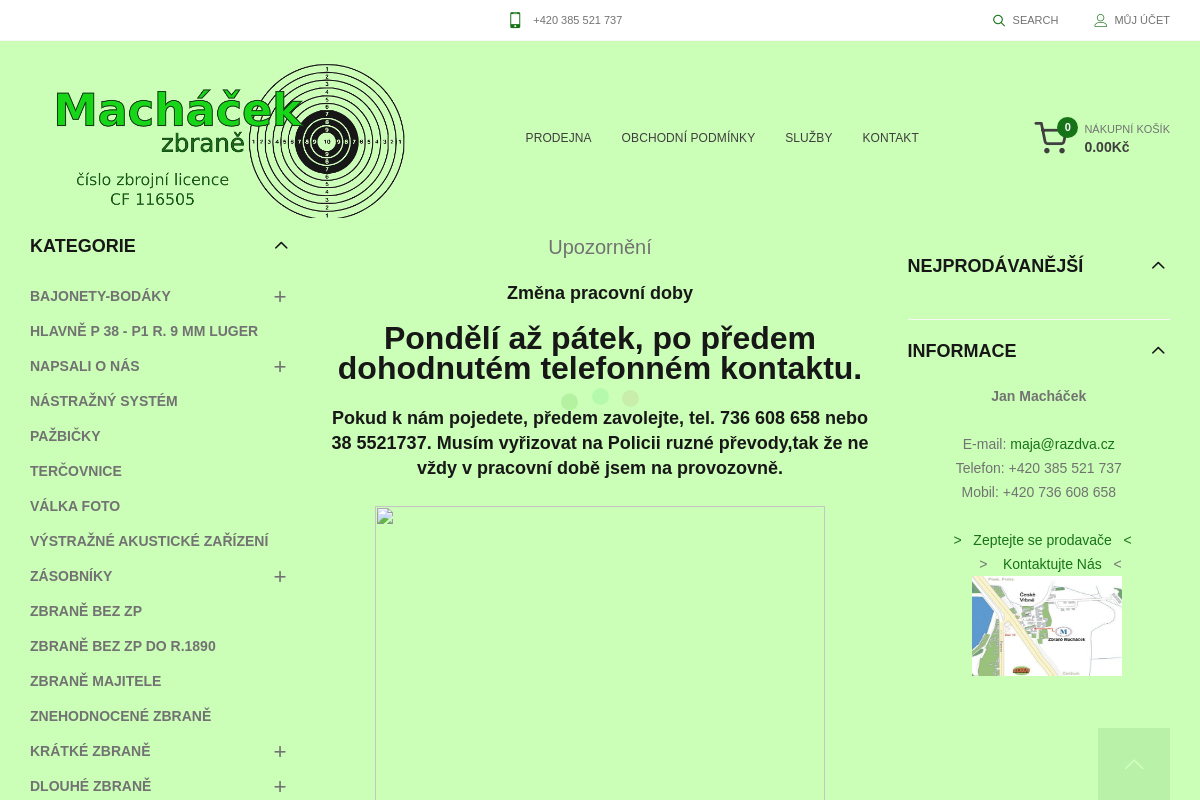The image size is (1200, 800).
Task: Expand the Bajonety-Bodáky category
Action: (280, 297)
